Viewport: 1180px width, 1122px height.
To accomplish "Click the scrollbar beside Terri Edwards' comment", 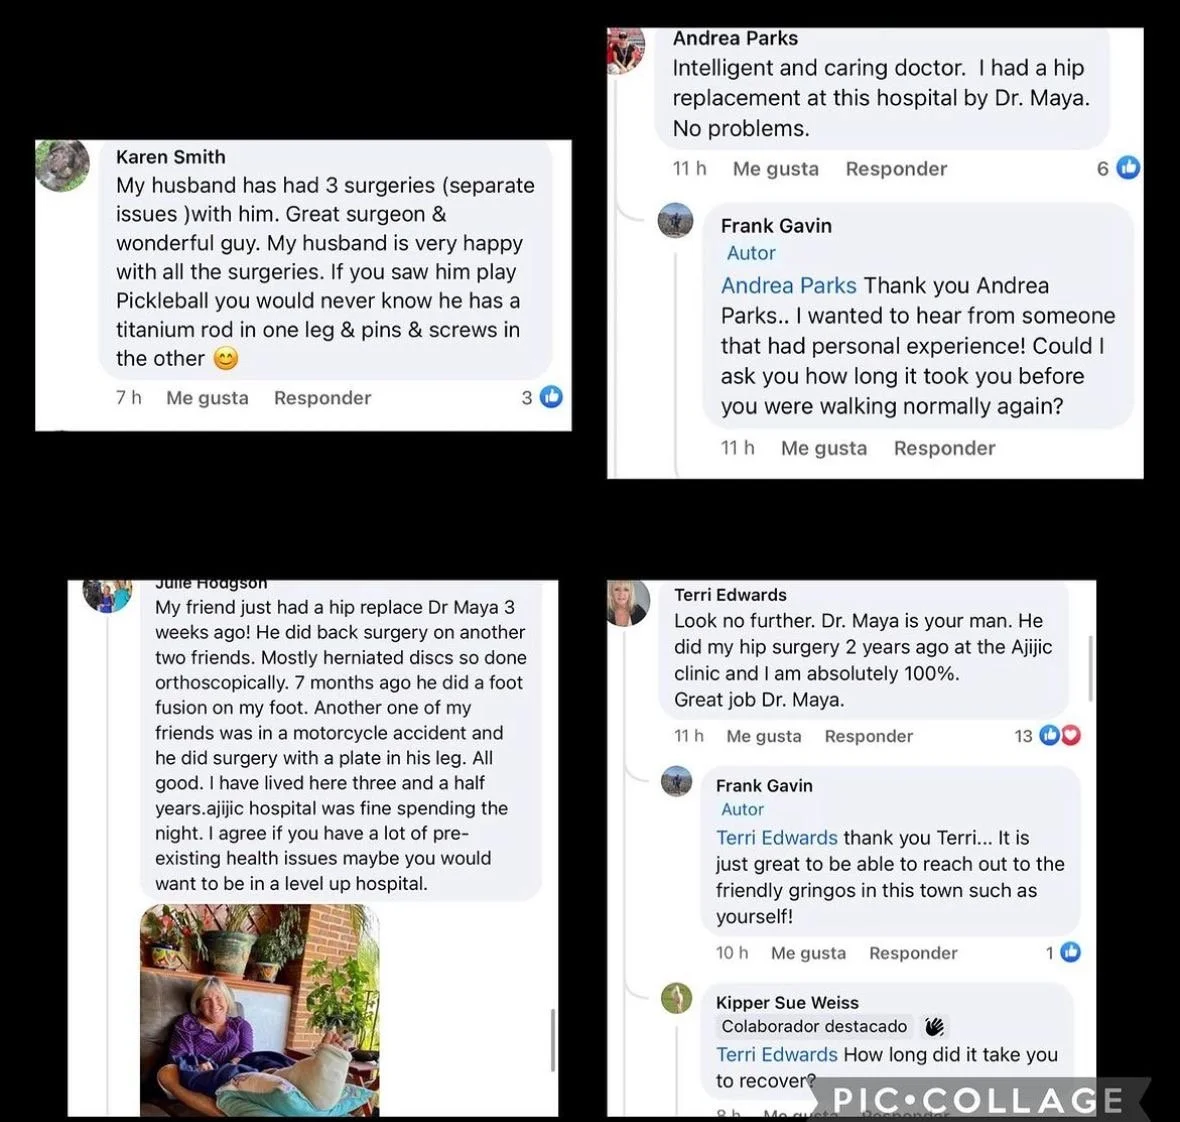I will (x=1090, y=668).
